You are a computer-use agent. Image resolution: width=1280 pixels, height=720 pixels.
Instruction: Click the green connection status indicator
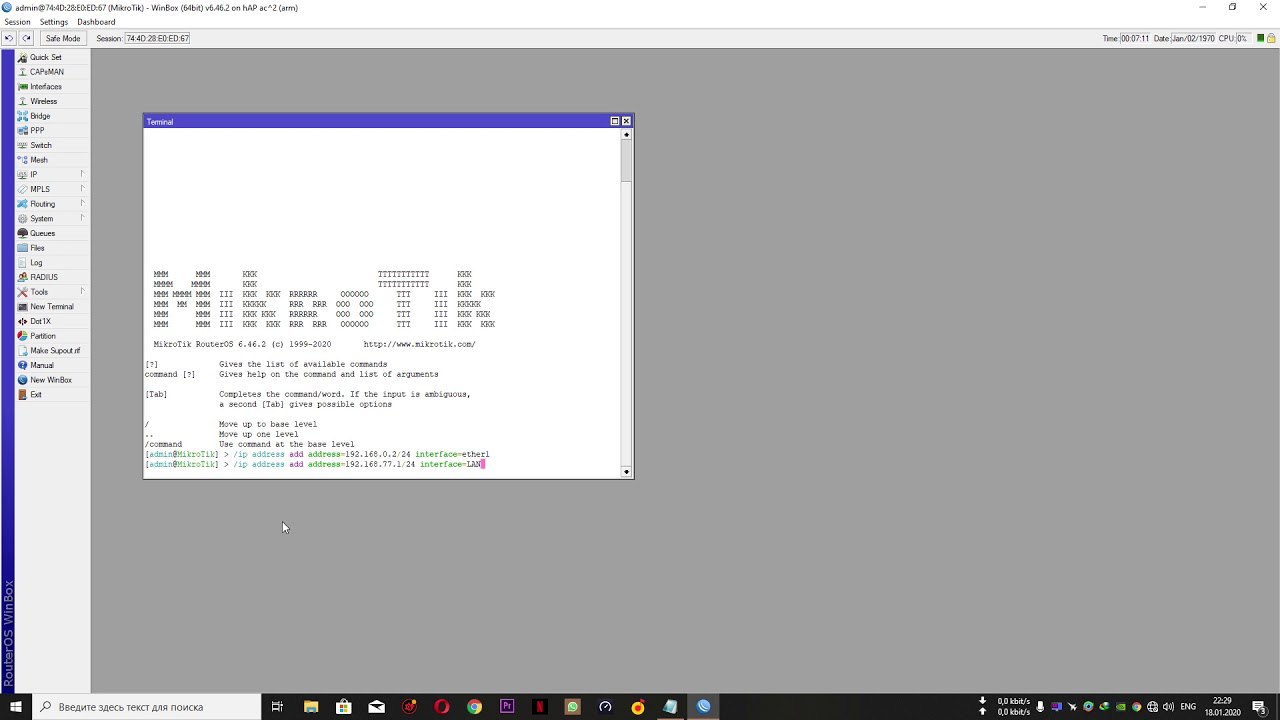click(1260, 38)
